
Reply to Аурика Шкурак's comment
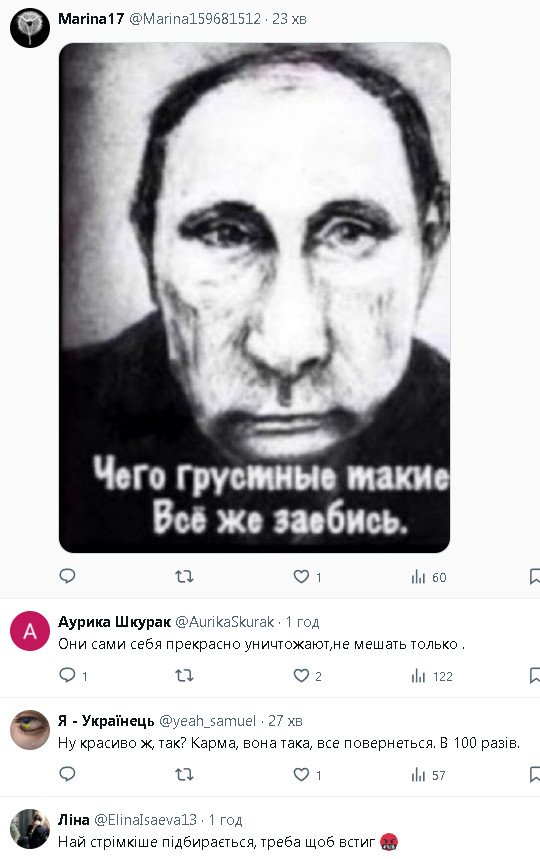pyautogui.click(x=73, y=675)
